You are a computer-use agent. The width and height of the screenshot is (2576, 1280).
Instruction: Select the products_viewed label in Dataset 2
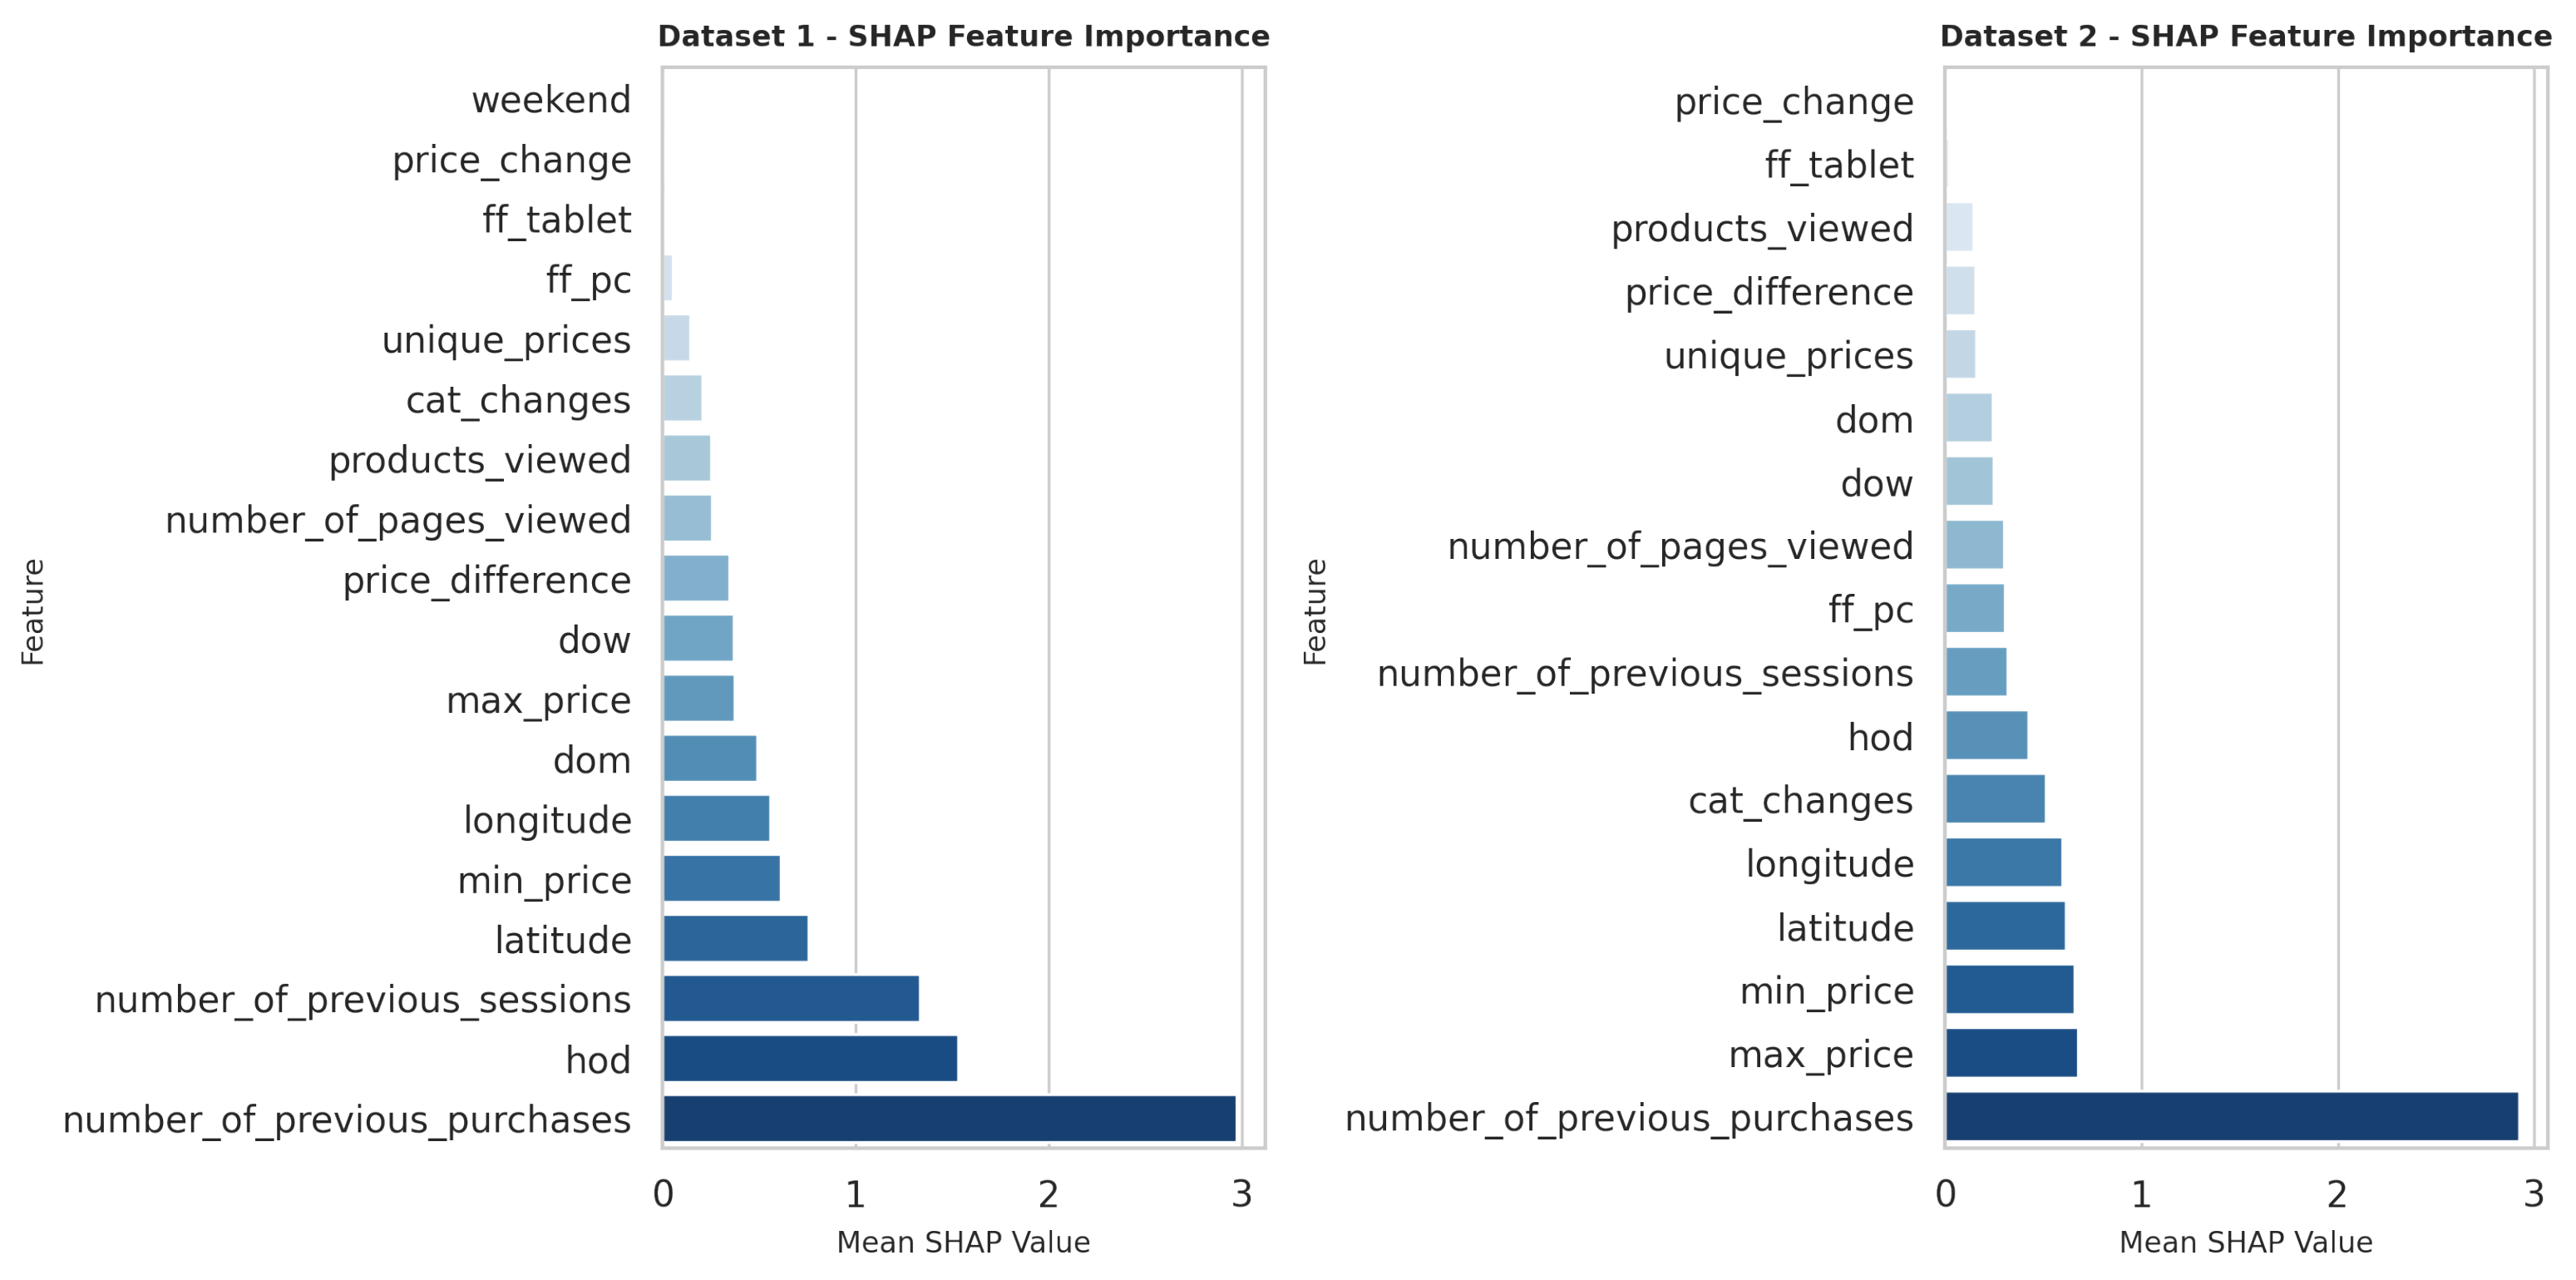click(1761, 228)
